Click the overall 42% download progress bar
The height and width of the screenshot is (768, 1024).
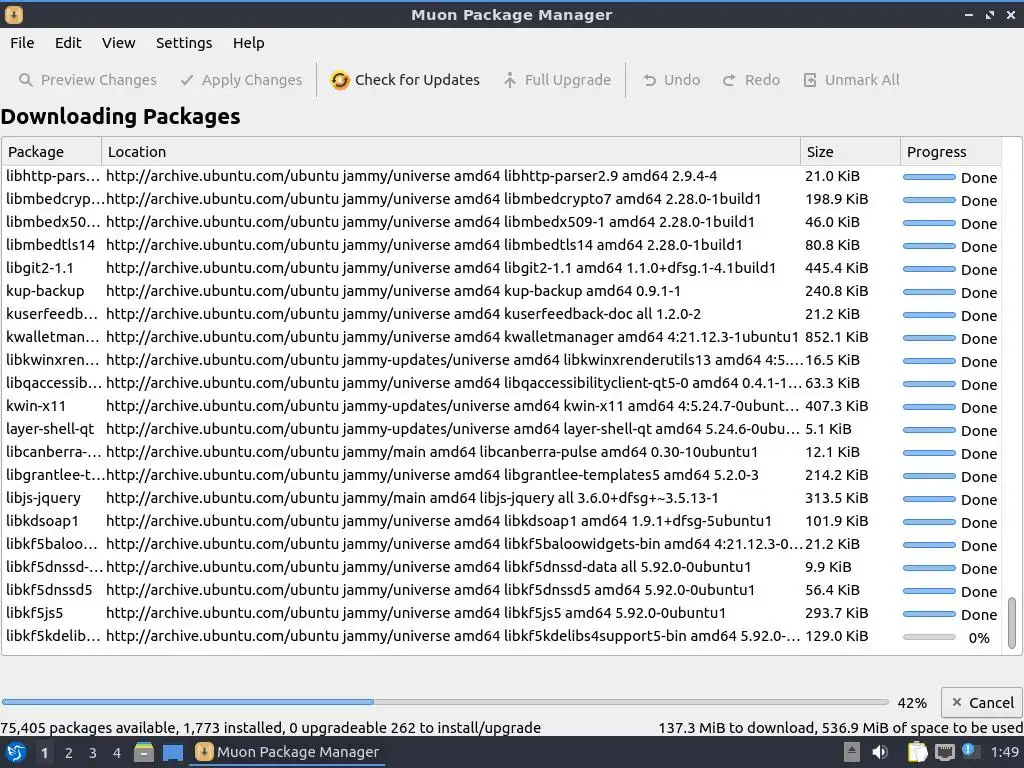(x=445, y=702)
